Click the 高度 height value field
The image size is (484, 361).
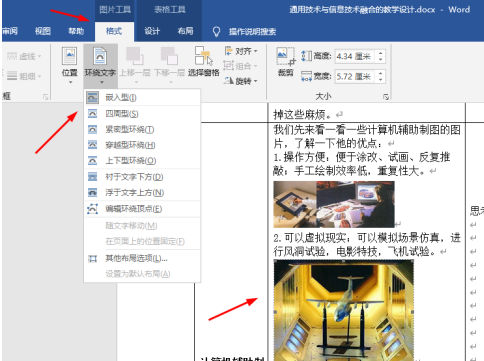click(355, 56)
